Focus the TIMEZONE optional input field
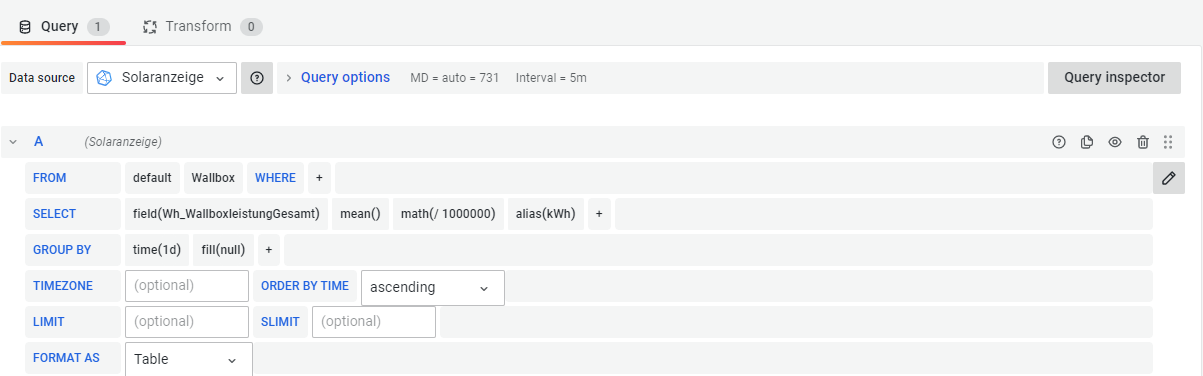The width and height of the screenshot is (1203, 376). click(187, 286)
